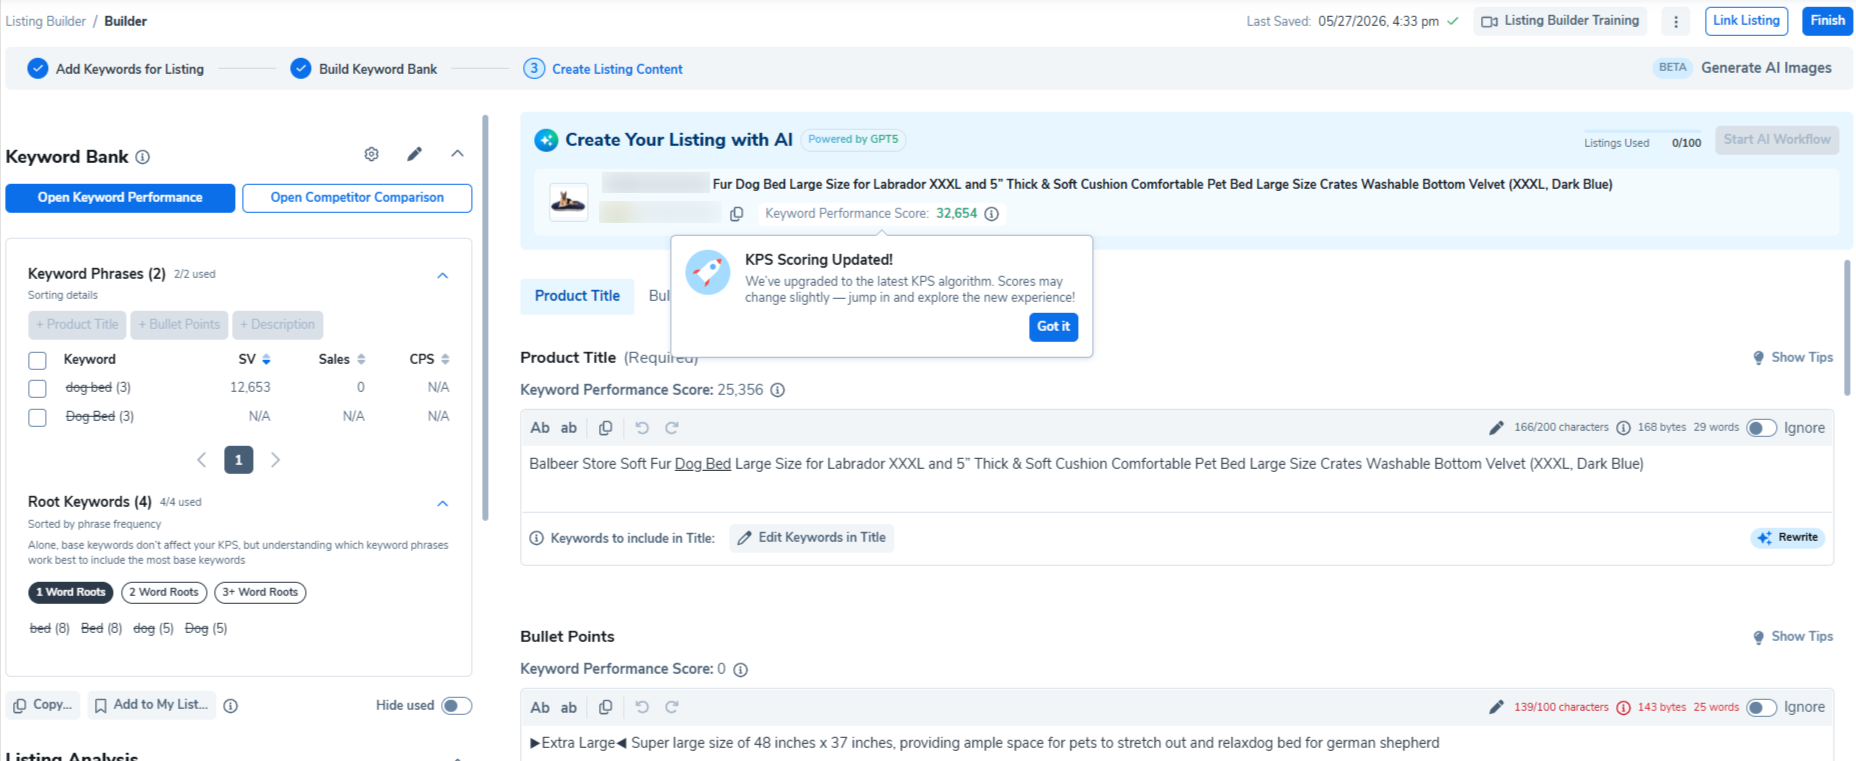Click Keywords to include in Title info icon

click(536, 538)
